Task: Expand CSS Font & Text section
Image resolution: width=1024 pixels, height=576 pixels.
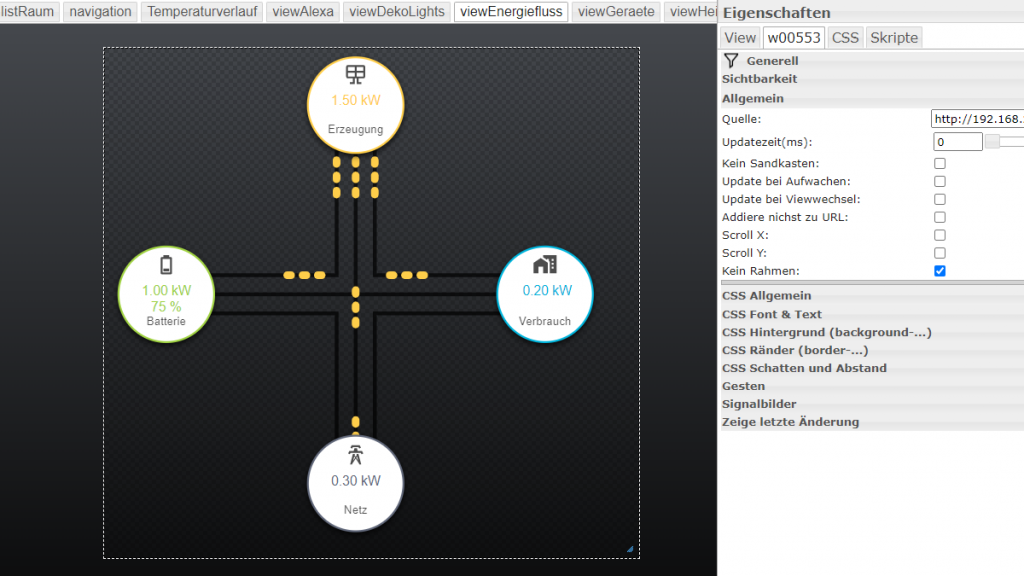Action: click(x=771, y=314)
